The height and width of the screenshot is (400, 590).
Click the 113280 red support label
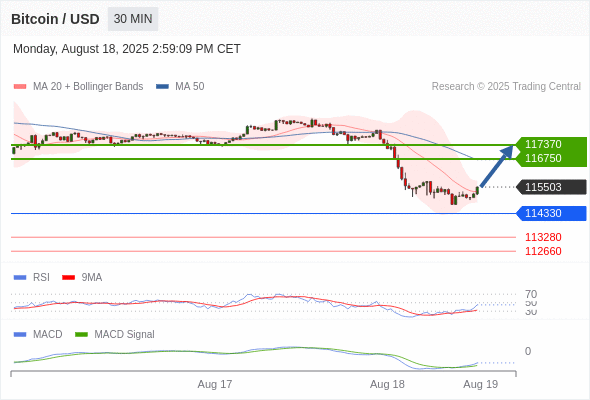[x=543, y=237]
